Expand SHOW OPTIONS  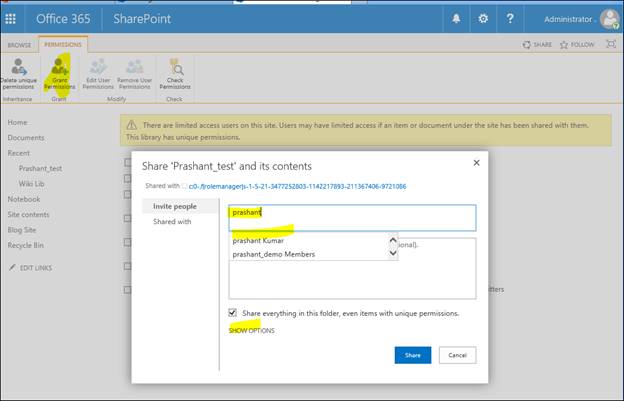tap(252, 331)
